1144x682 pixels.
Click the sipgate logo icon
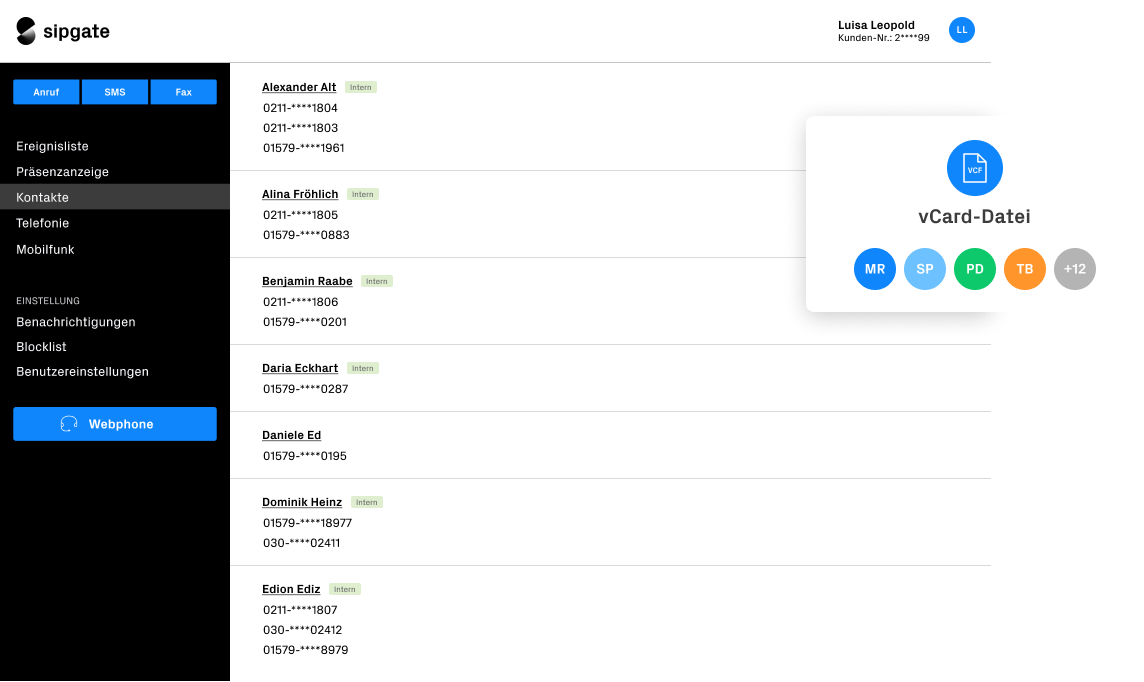[x=26, y=31]
